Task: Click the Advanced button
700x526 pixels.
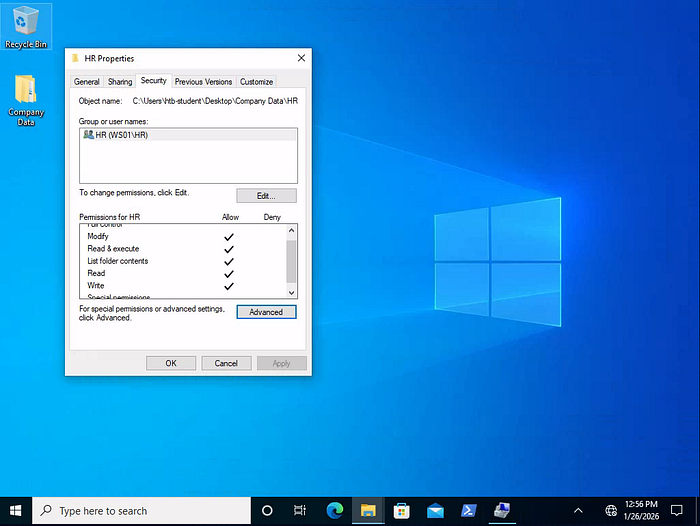Action: (266, 312)
